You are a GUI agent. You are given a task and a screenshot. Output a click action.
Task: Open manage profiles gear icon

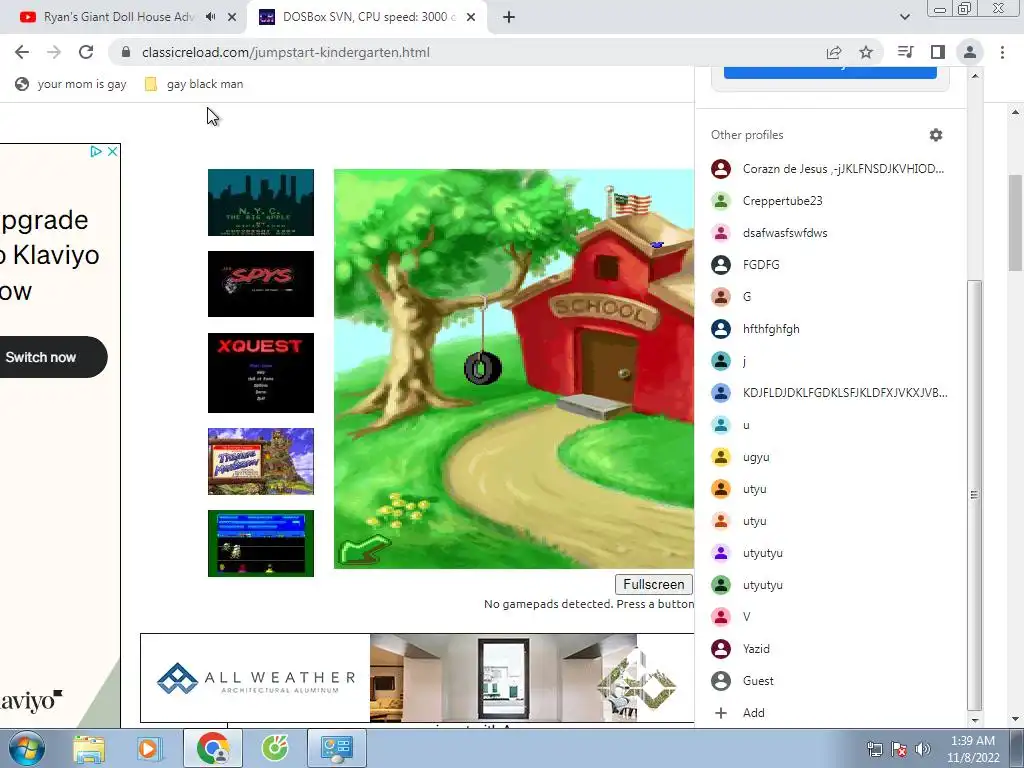(x=936, y=135)
